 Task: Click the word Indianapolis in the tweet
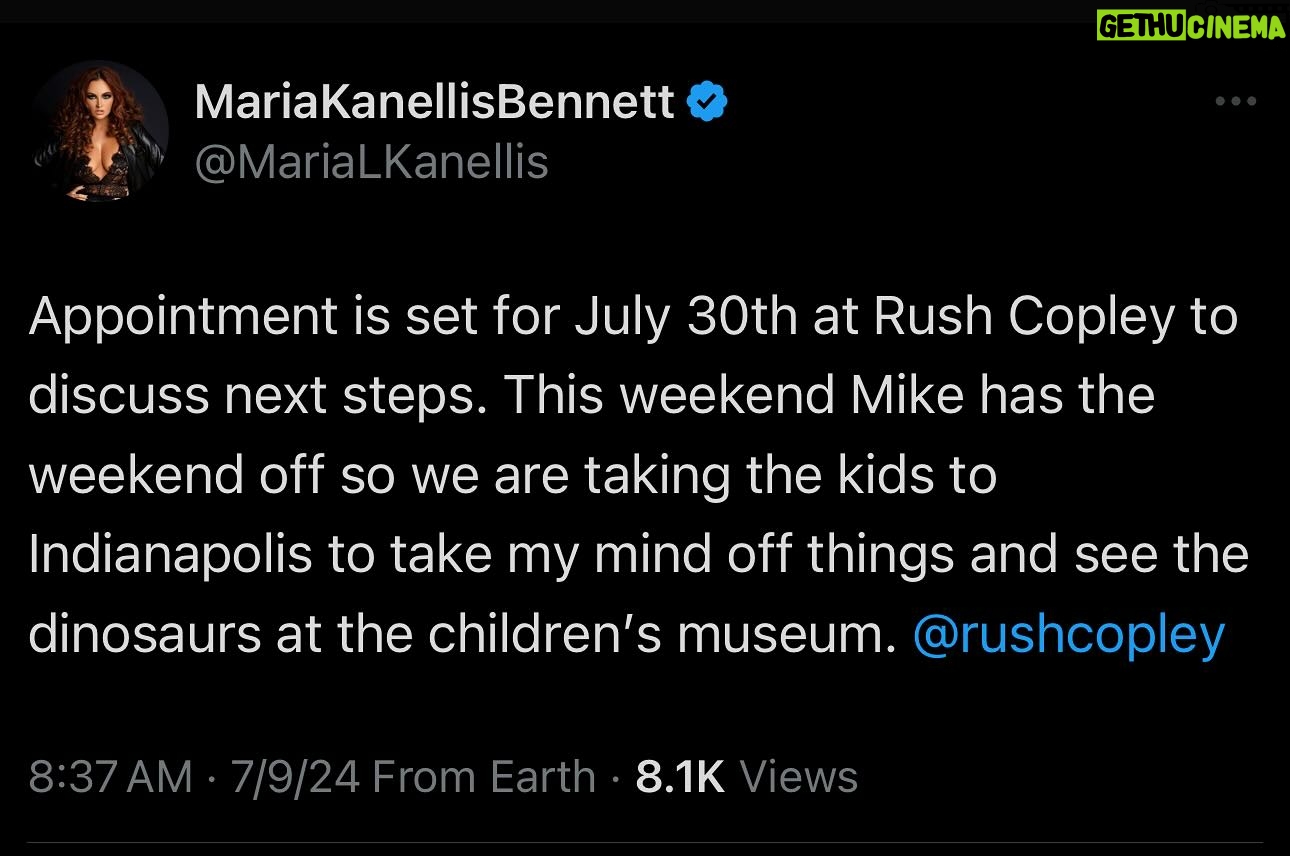point(170,555)
